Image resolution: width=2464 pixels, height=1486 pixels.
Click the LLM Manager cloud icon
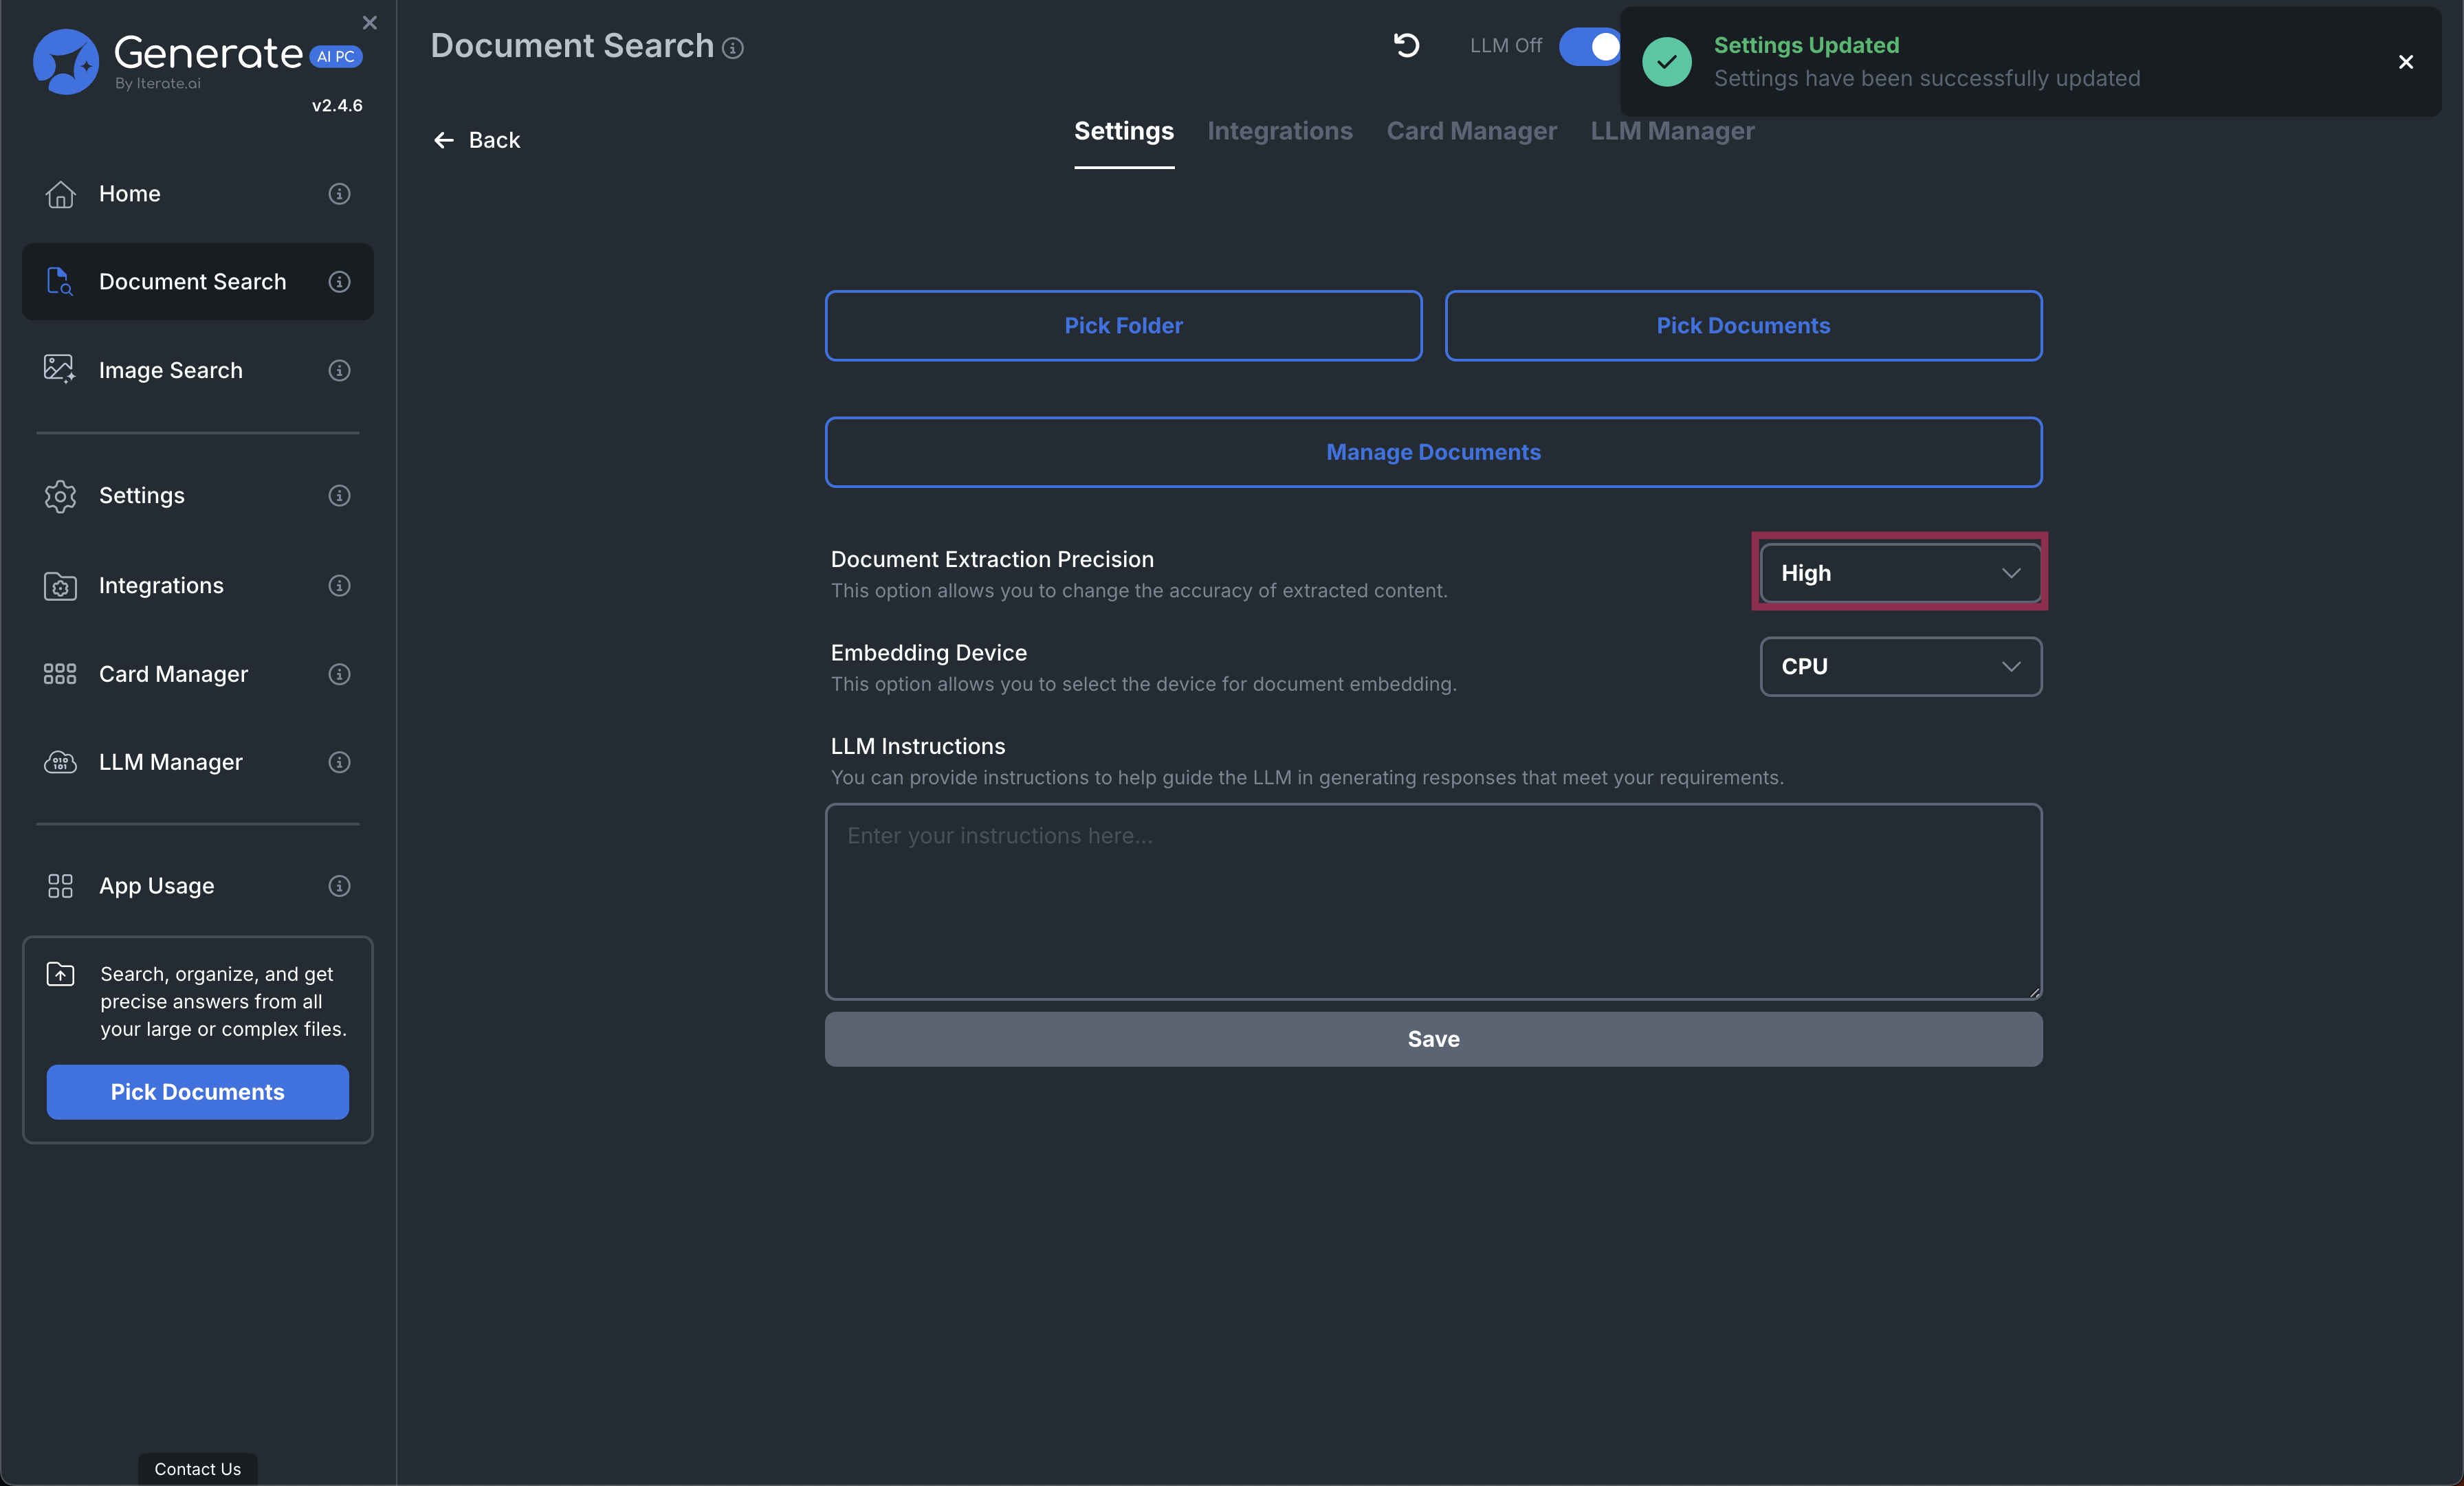[60, 762]
